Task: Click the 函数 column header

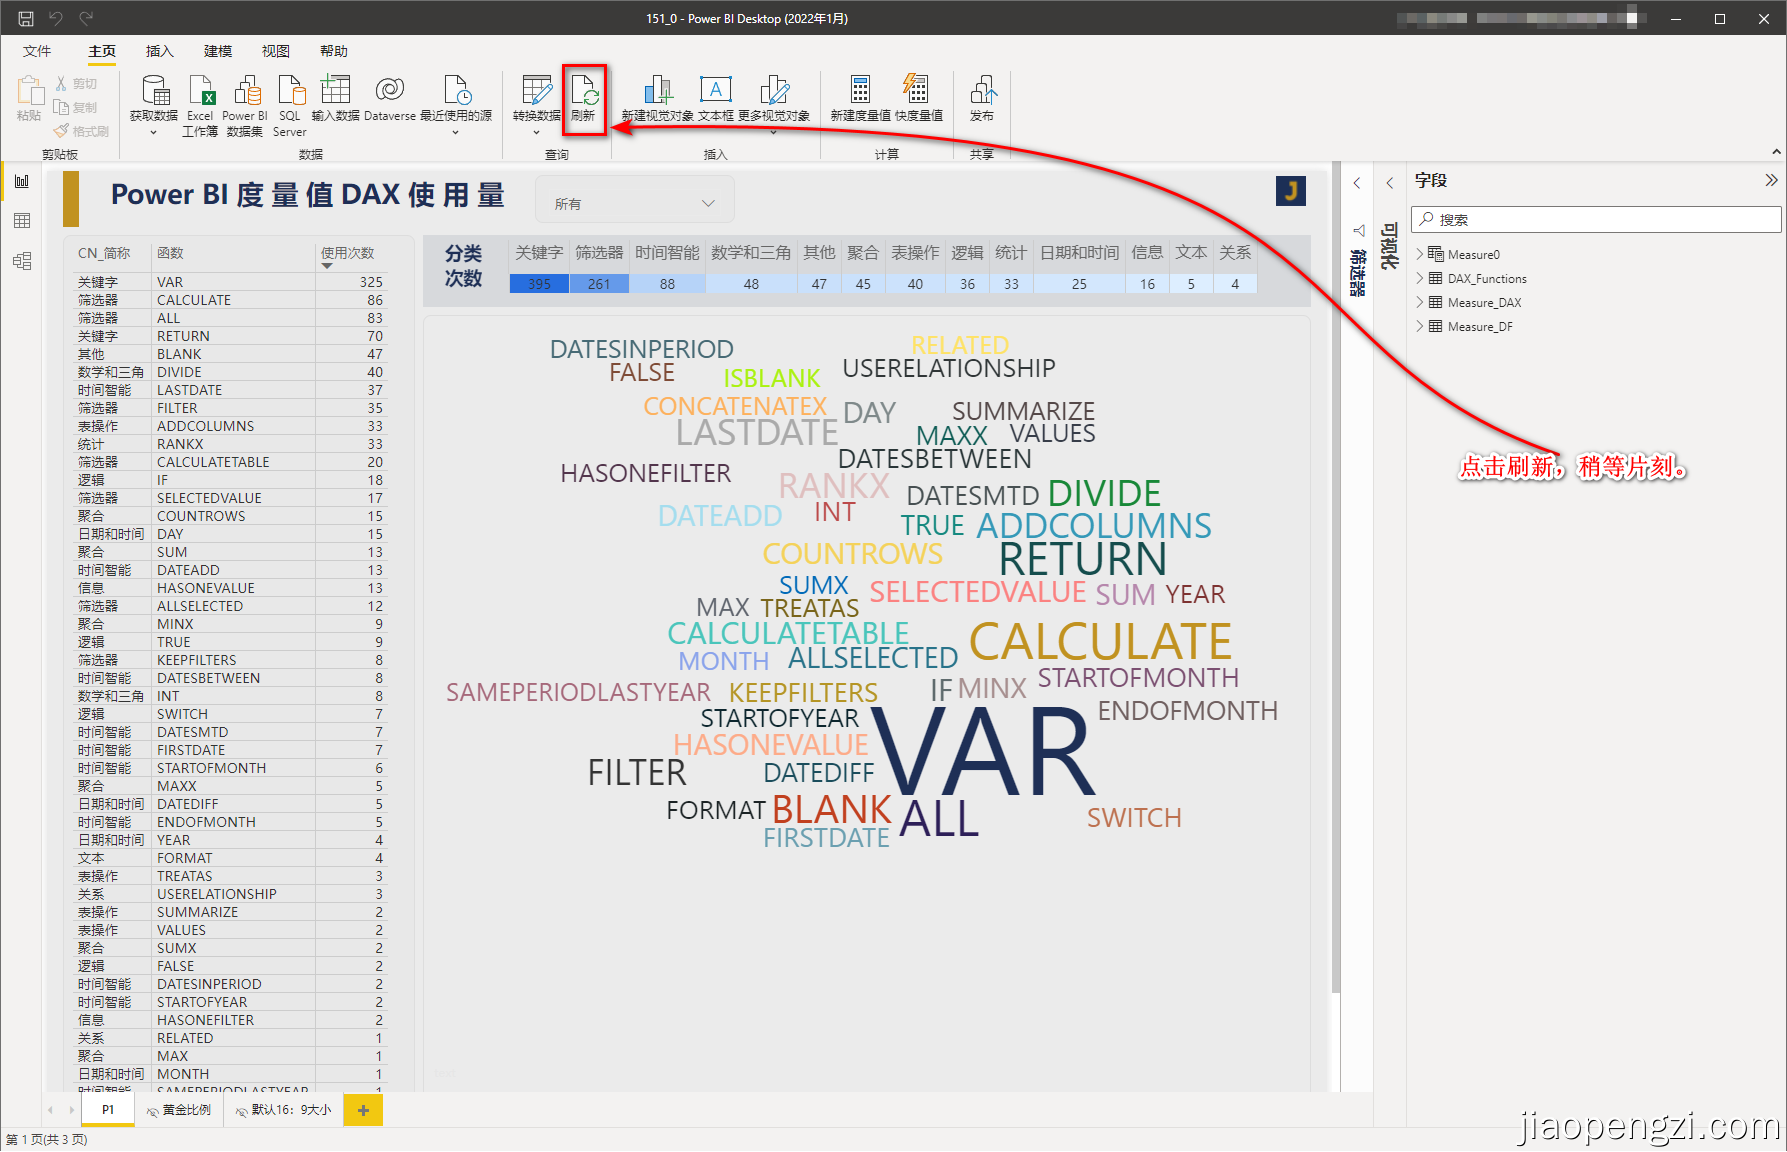Action: click(171, 253)
